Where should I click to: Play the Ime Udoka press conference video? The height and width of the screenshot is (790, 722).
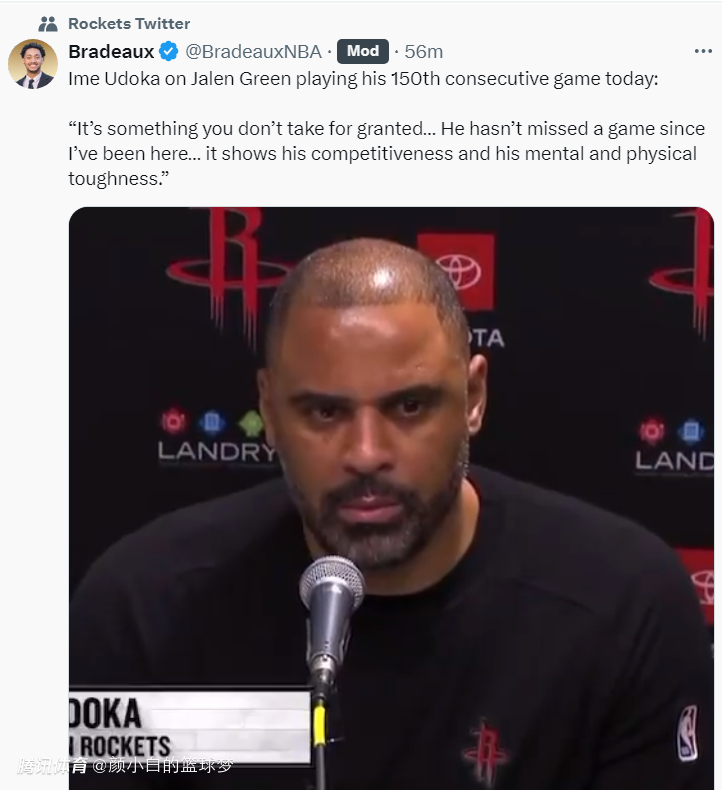pyautogui.click(x=391, y=498)
